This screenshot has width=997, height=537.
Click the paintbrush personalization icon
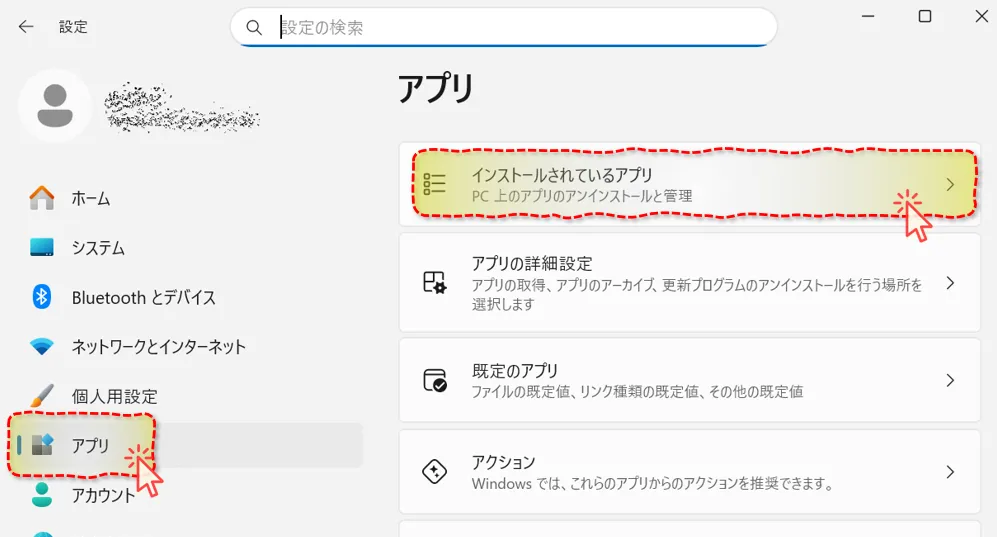click(x=42, y=395)
